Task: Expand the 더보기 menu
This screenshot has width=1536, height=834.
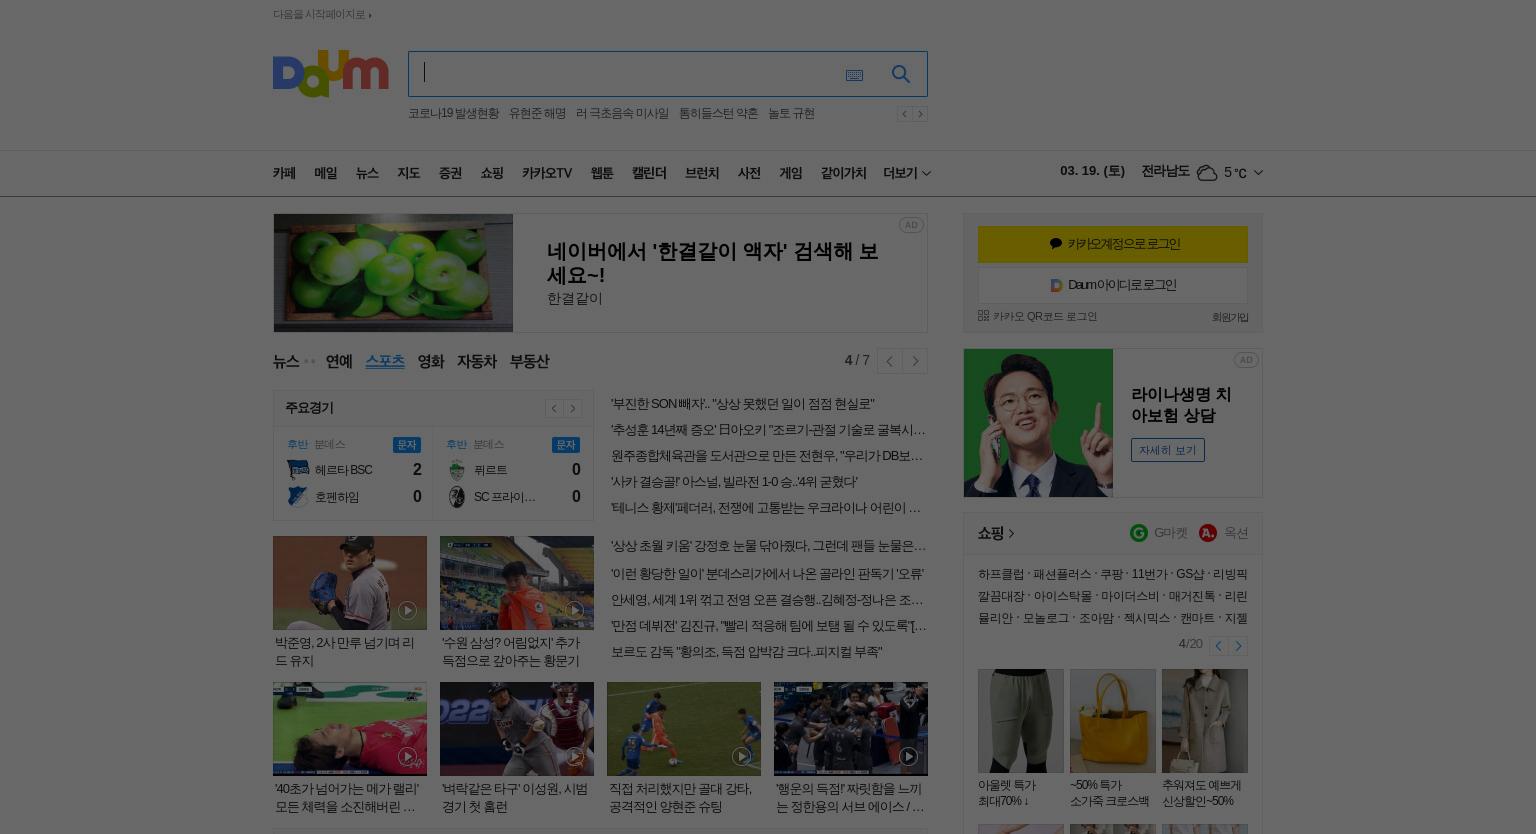Action: click(x=907, y=173)
